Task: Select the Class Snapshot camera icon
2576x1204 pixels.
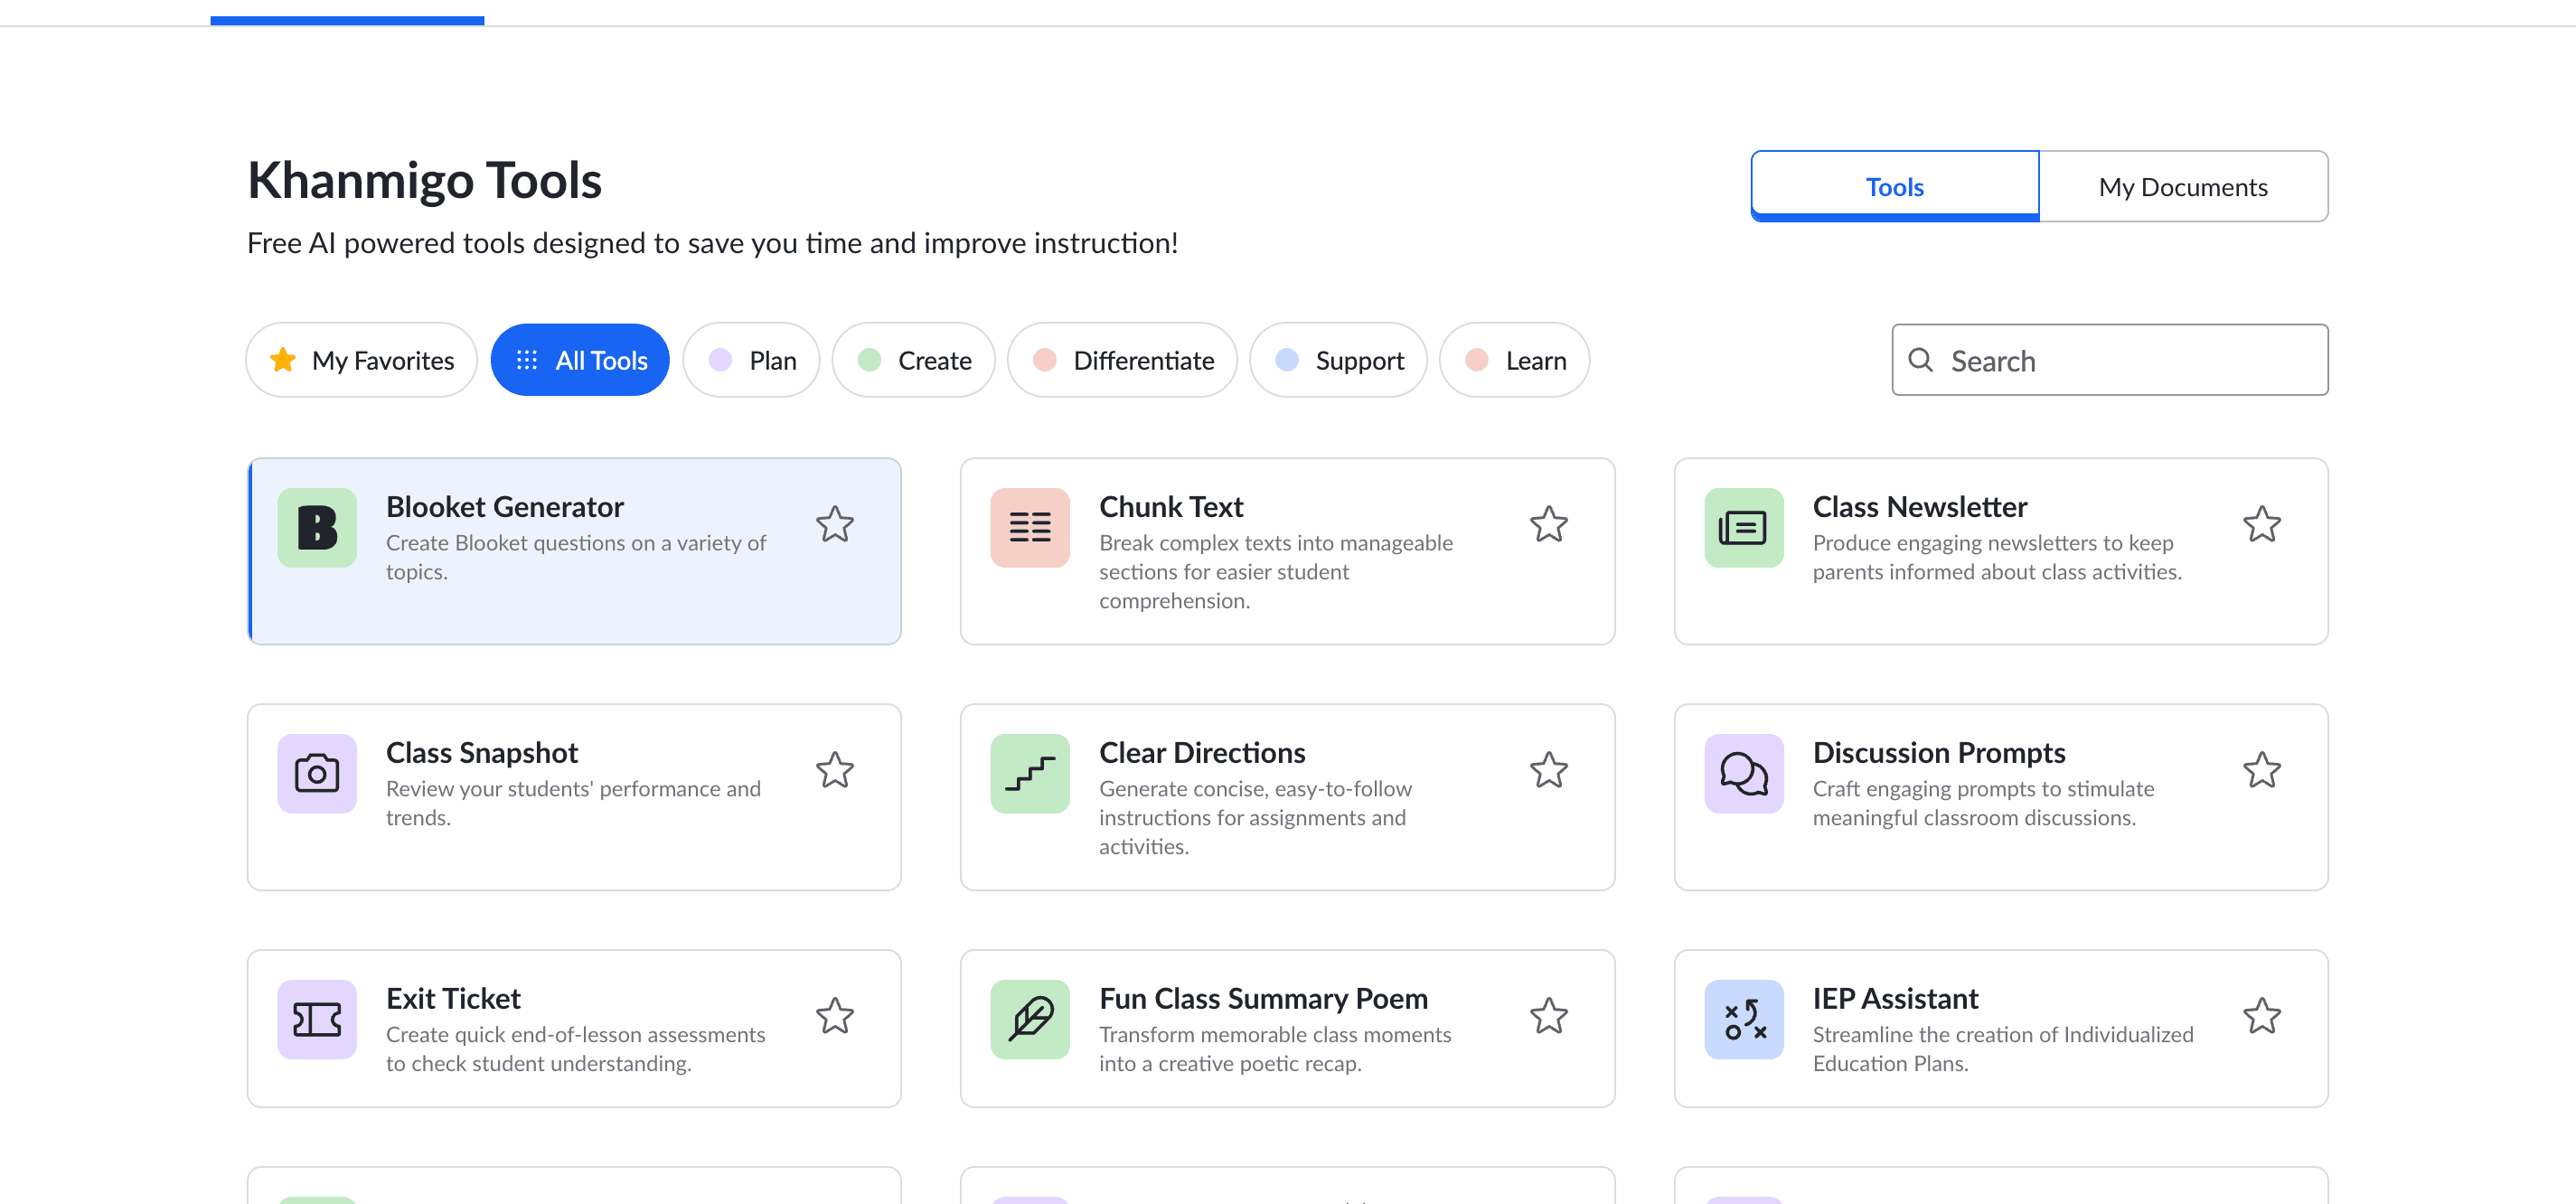Action: pos(317,774)
